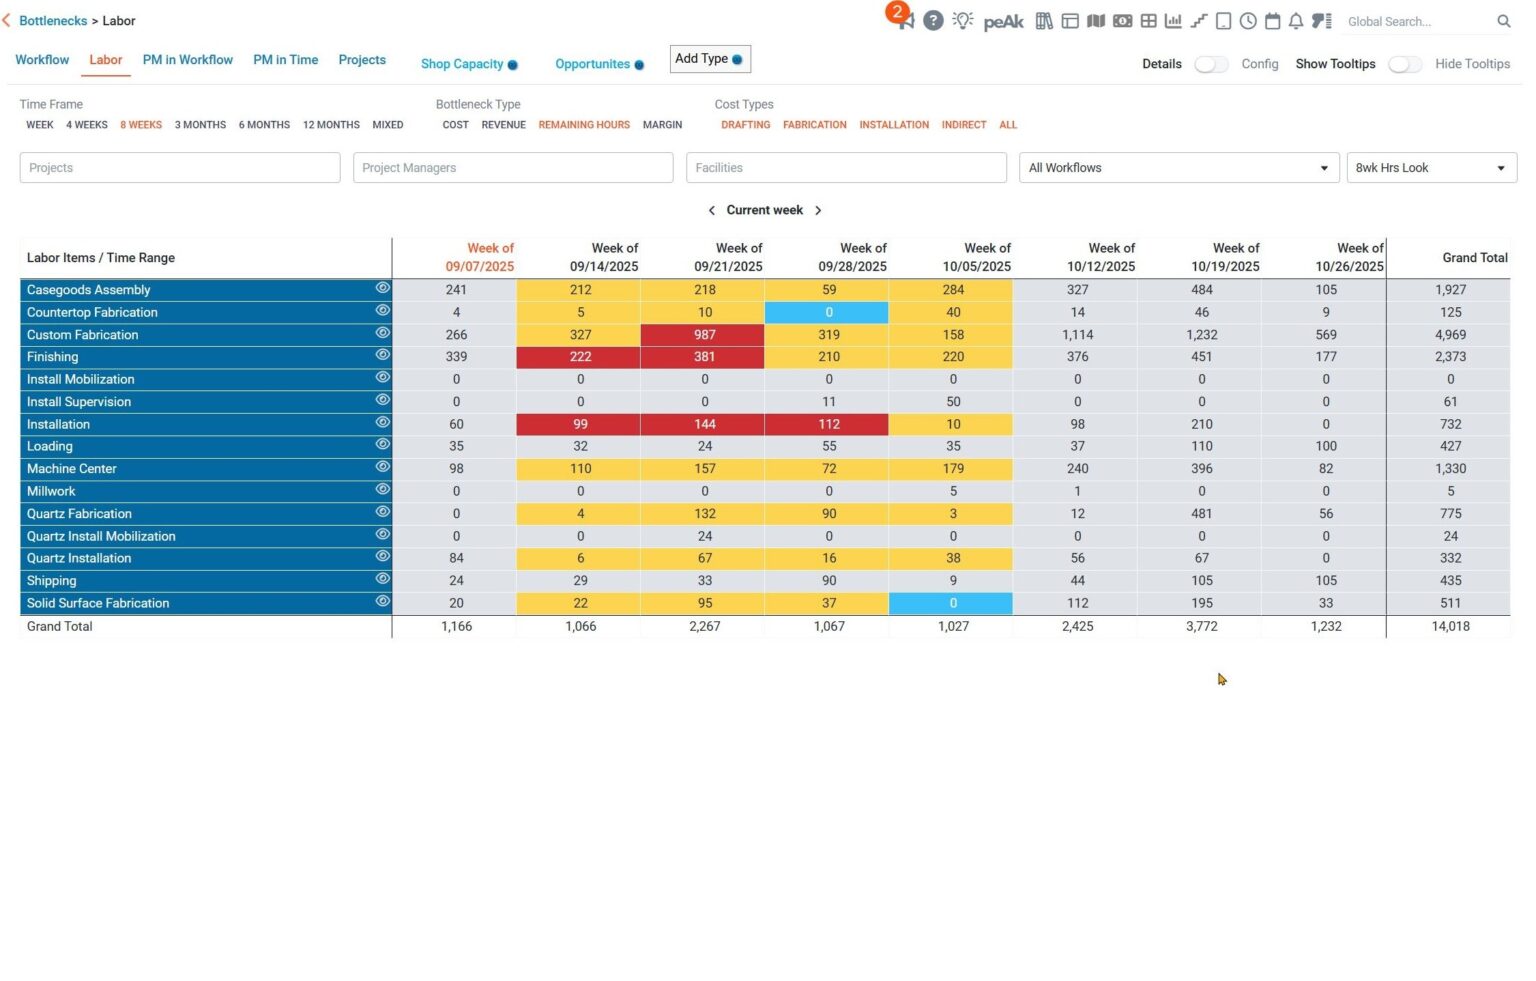The width and height of the screenshot is (1536, 981).
Task: Open the PM in Time tab
Action: pyautogui.click(x=285, y=60)
